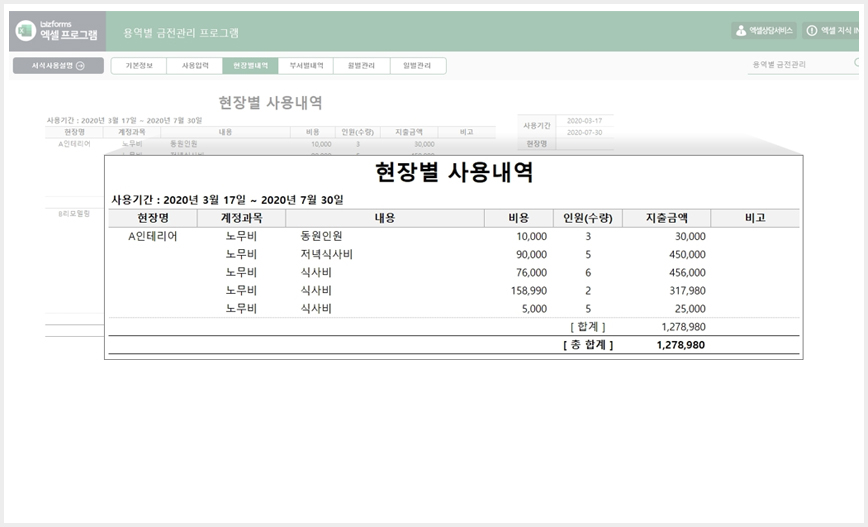Select the 현장별내역 tab
This screenshot has width=868, height=527.
[x=250, y=65]
